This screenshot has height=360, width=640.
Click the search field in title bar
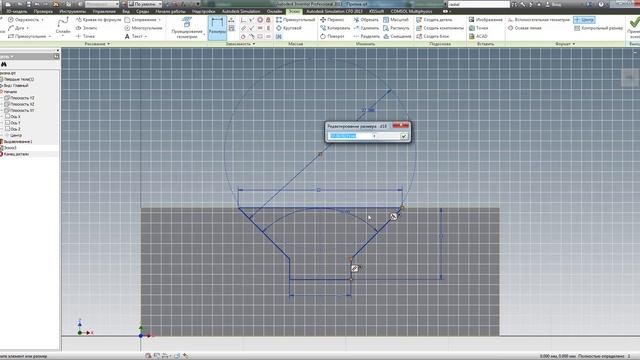[x=478, y=4]
